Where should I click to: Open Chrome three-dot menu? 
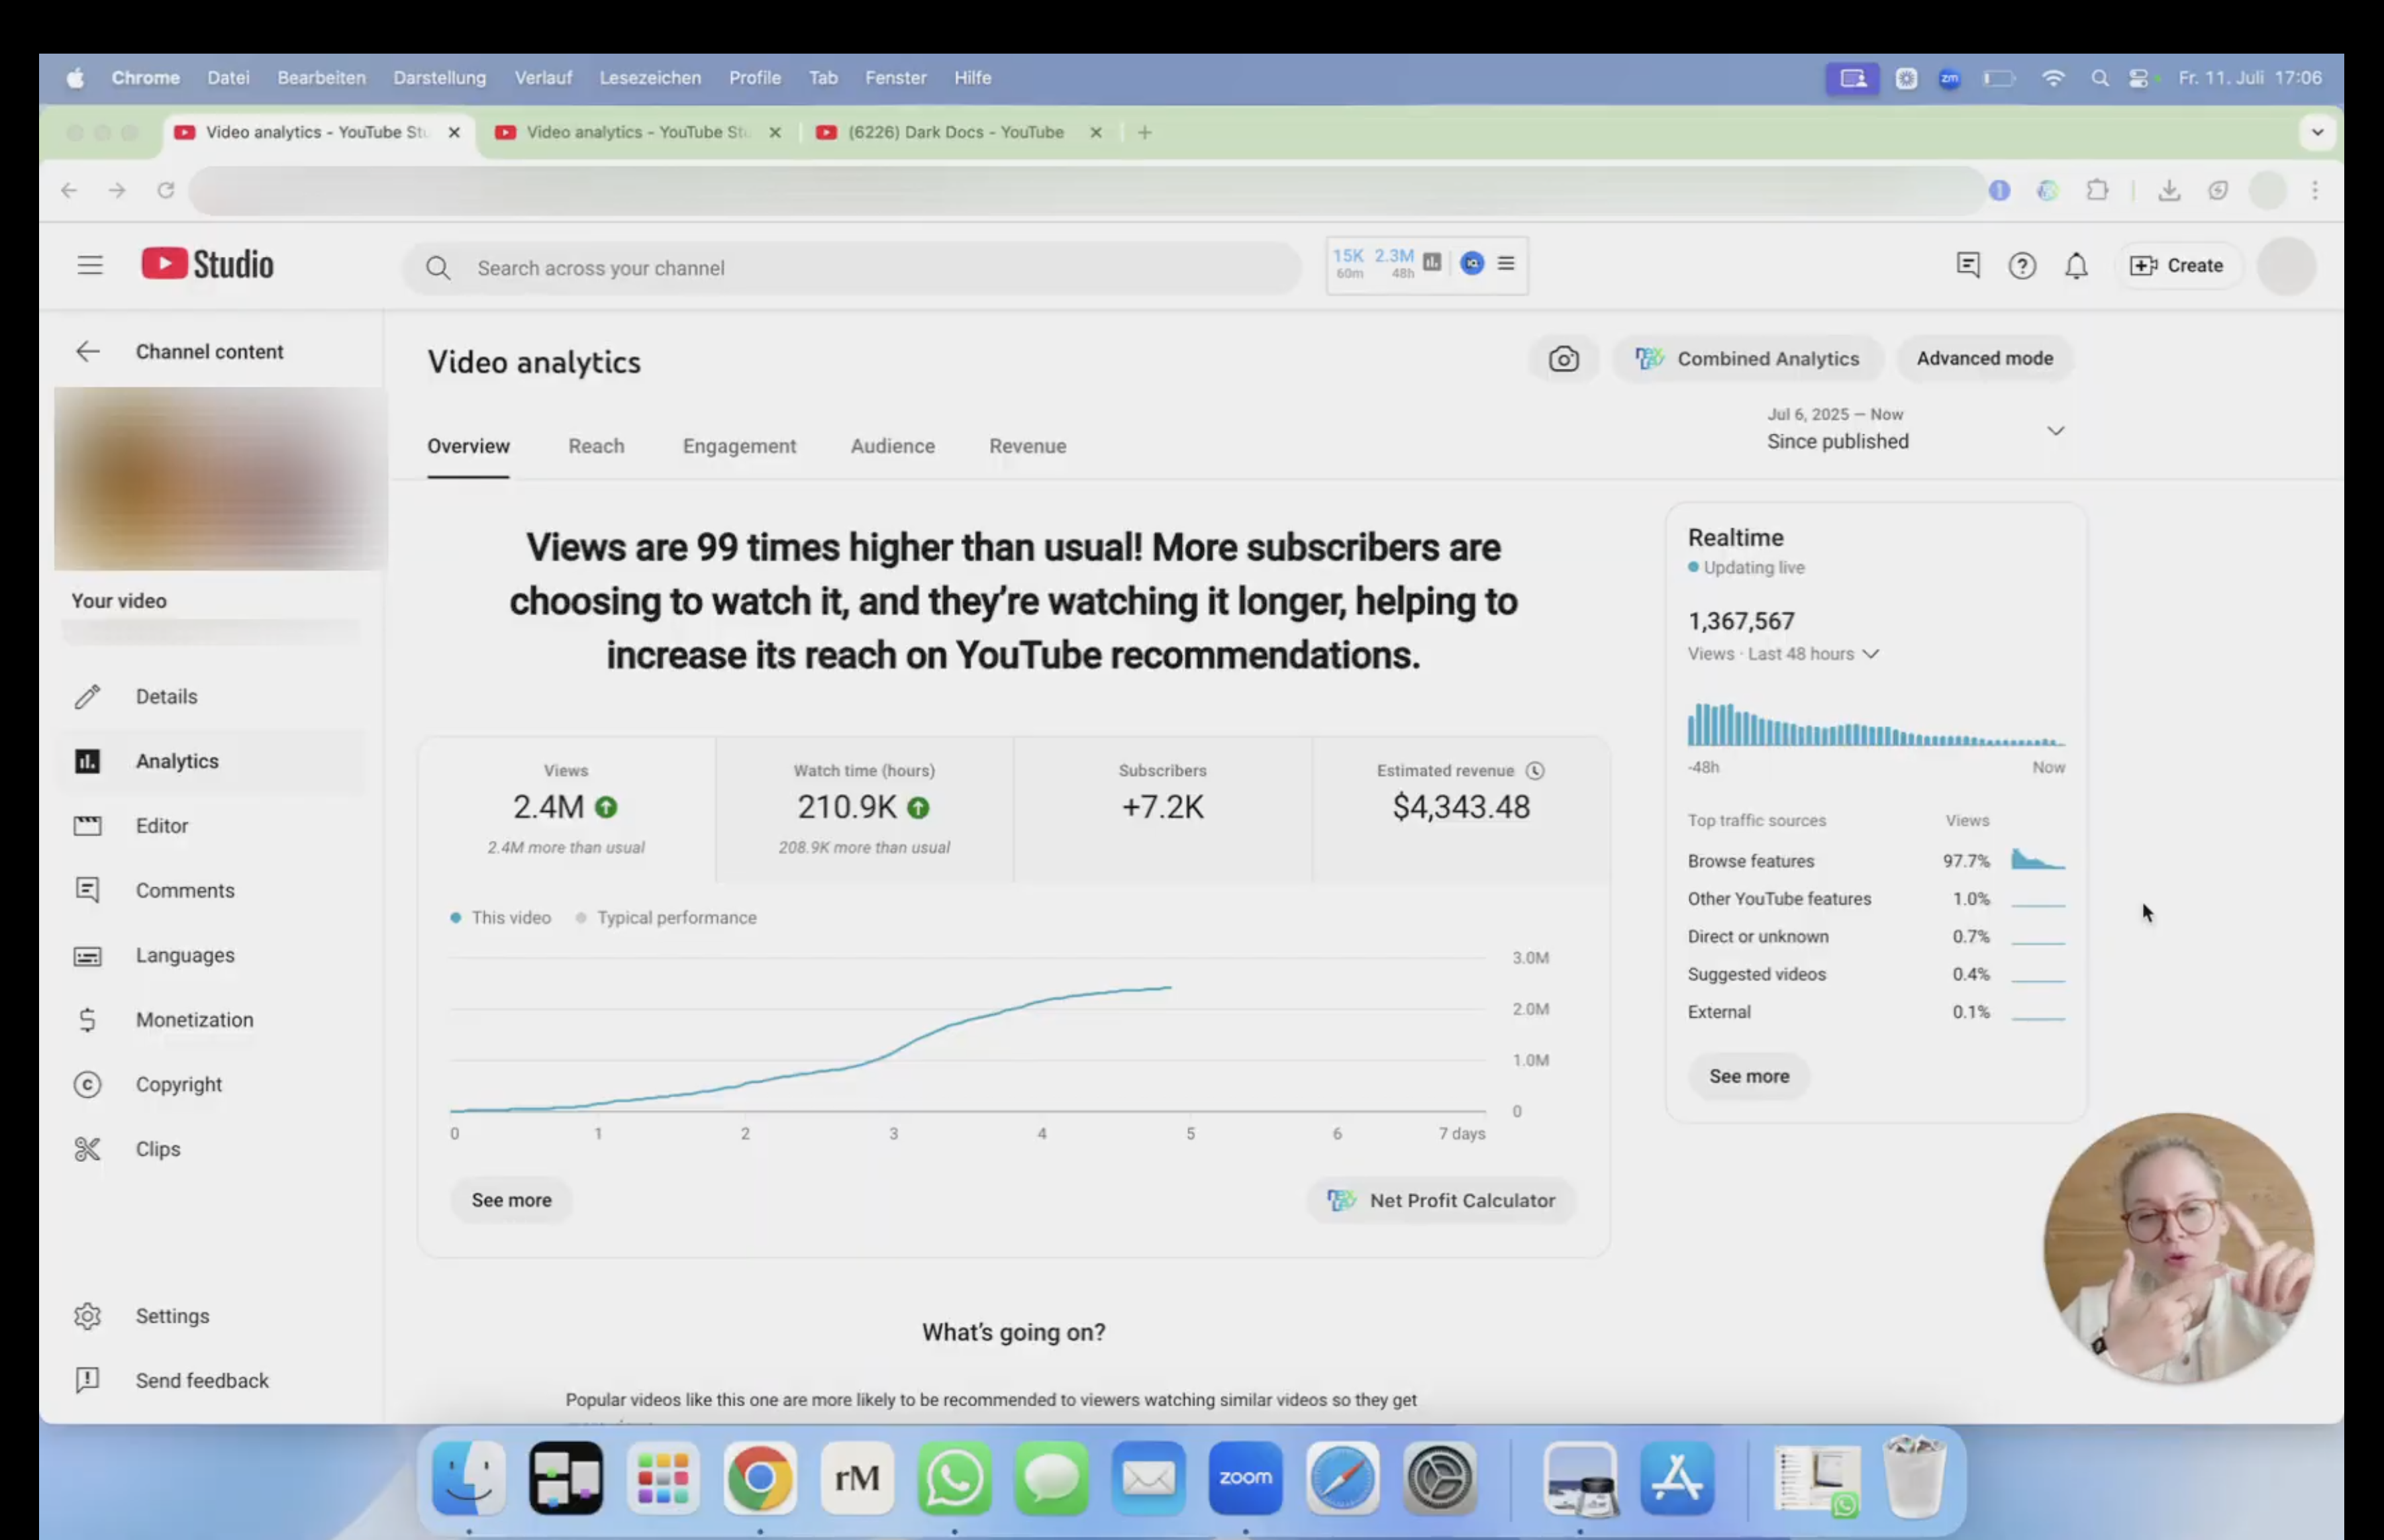2315,190
